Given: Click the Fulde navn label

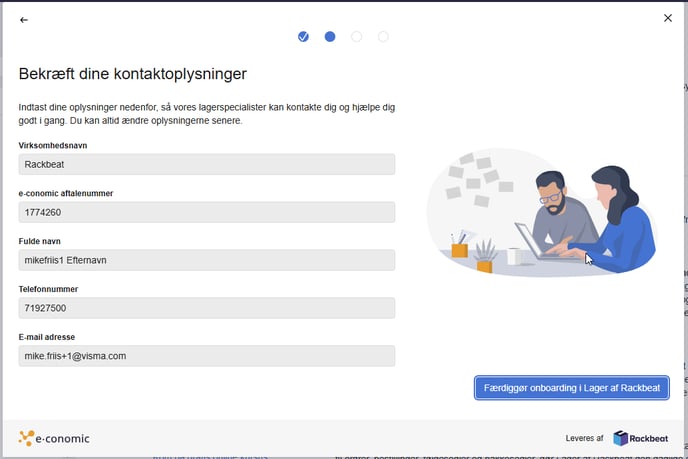Looking at the screenshot, I should pyautogui.click(x=39, y=241).
